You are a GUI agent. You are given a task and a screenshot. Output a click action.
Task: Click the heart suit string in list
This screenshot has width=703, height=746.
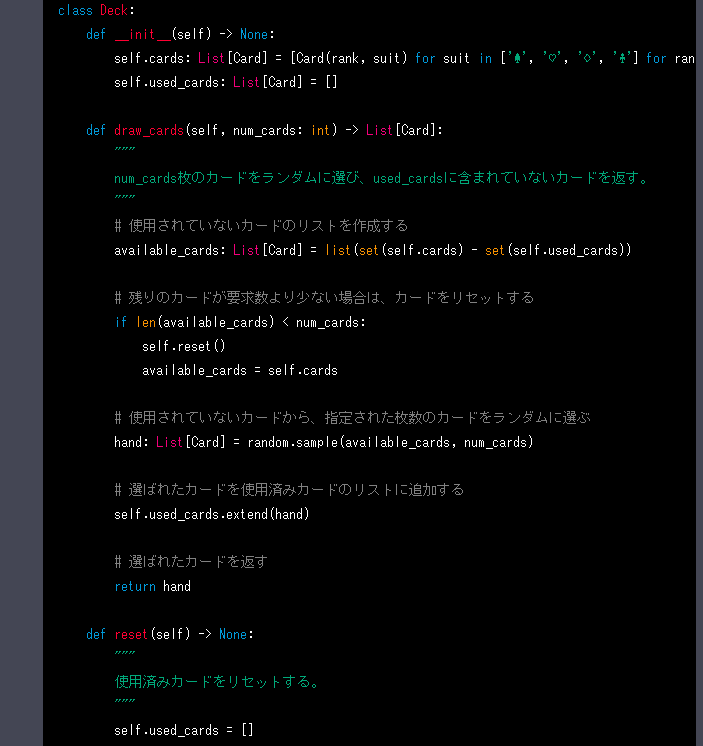click(552, 58)
